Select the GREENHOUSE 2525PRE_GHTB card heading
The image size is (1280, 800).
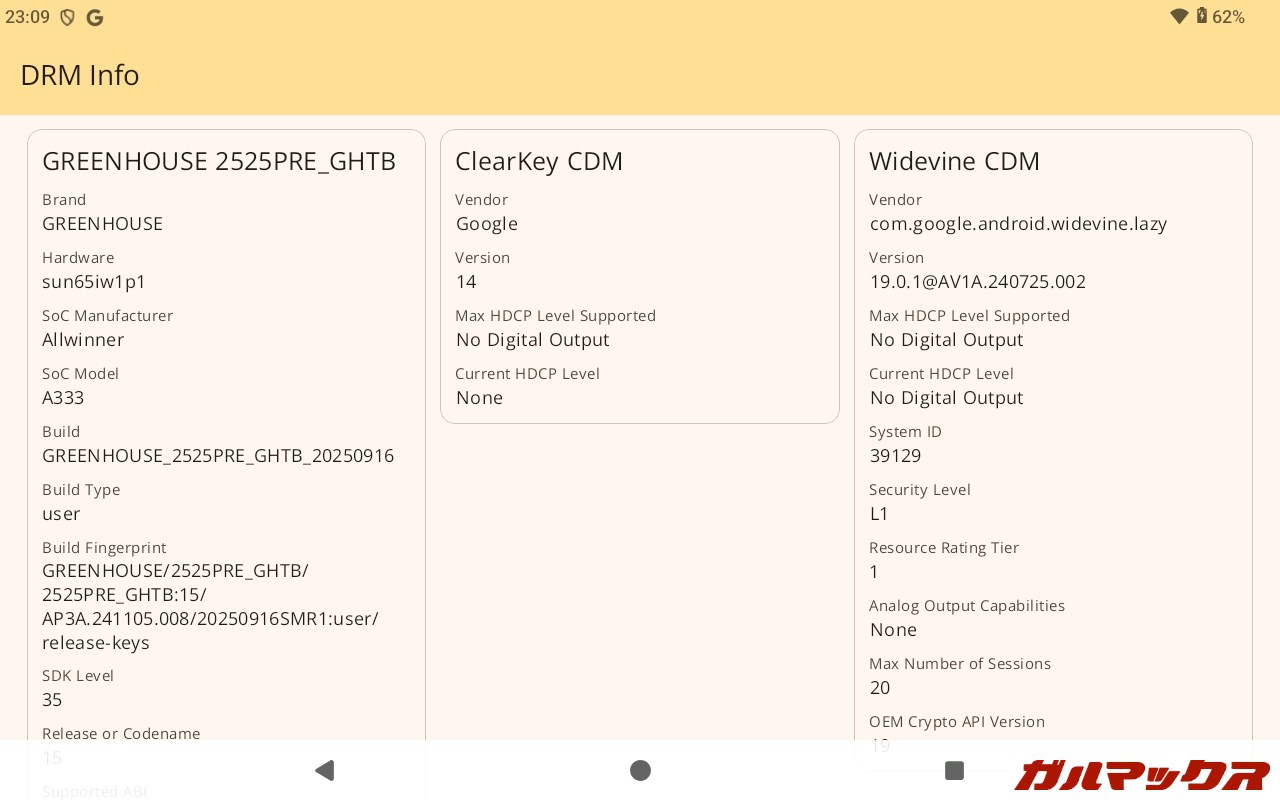coord(219,161)
